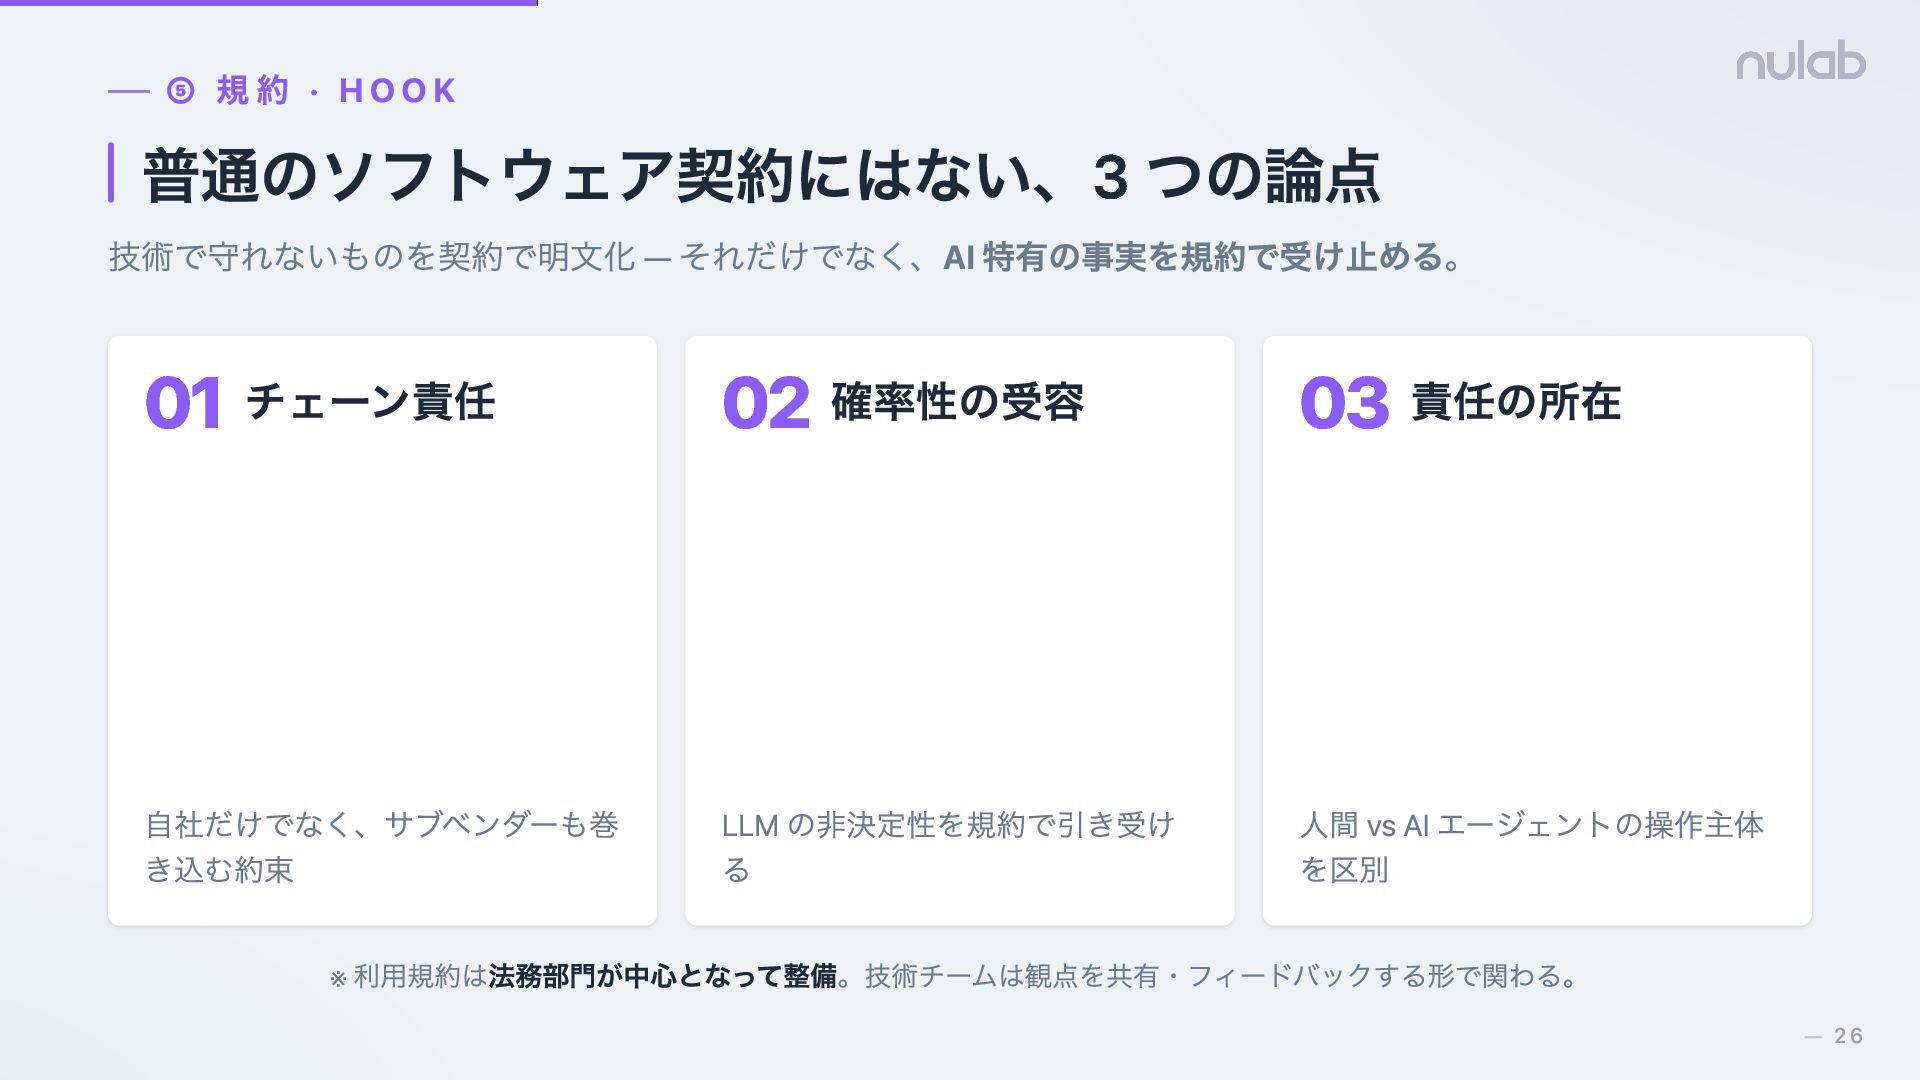Image resolution: width=1920 pixels, height=1080 pixels.
Task: Click the purple 01 card number
Action: click(x=183, y=403)
